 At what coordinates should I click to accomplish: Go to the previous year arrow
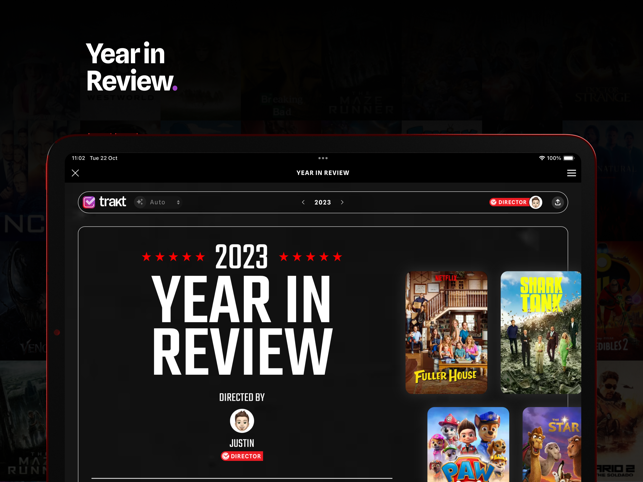click(x=303, y=202)
